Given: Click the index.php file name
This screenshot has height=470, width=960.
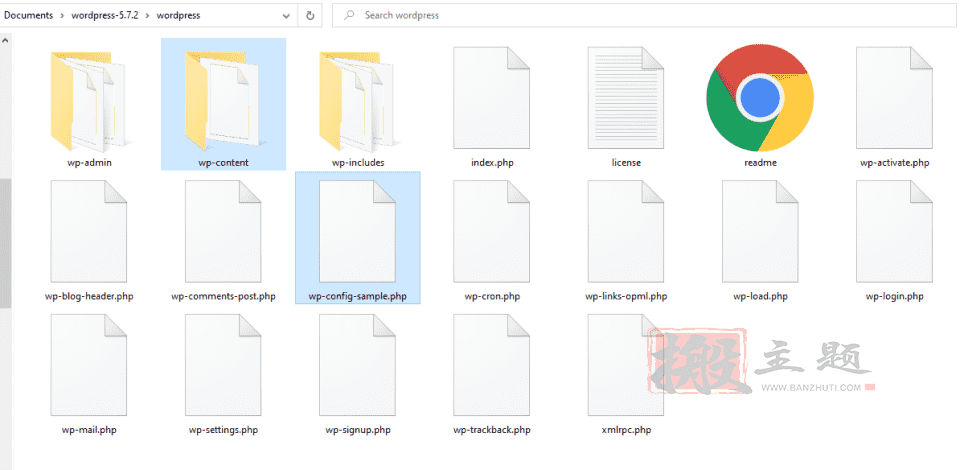Looking at the screenshot, I should (x=492, y=163).
